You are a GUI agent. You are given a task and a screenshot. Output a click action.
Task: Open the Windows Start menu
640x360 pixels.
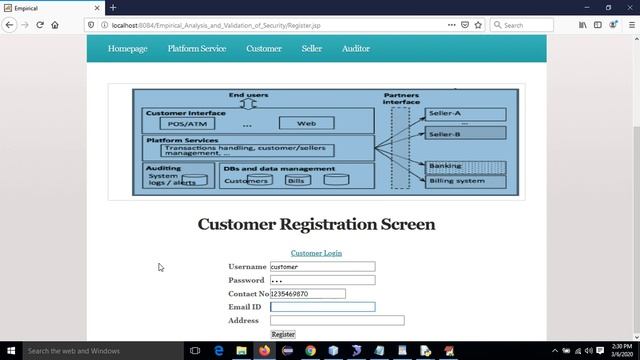[11, 351]
